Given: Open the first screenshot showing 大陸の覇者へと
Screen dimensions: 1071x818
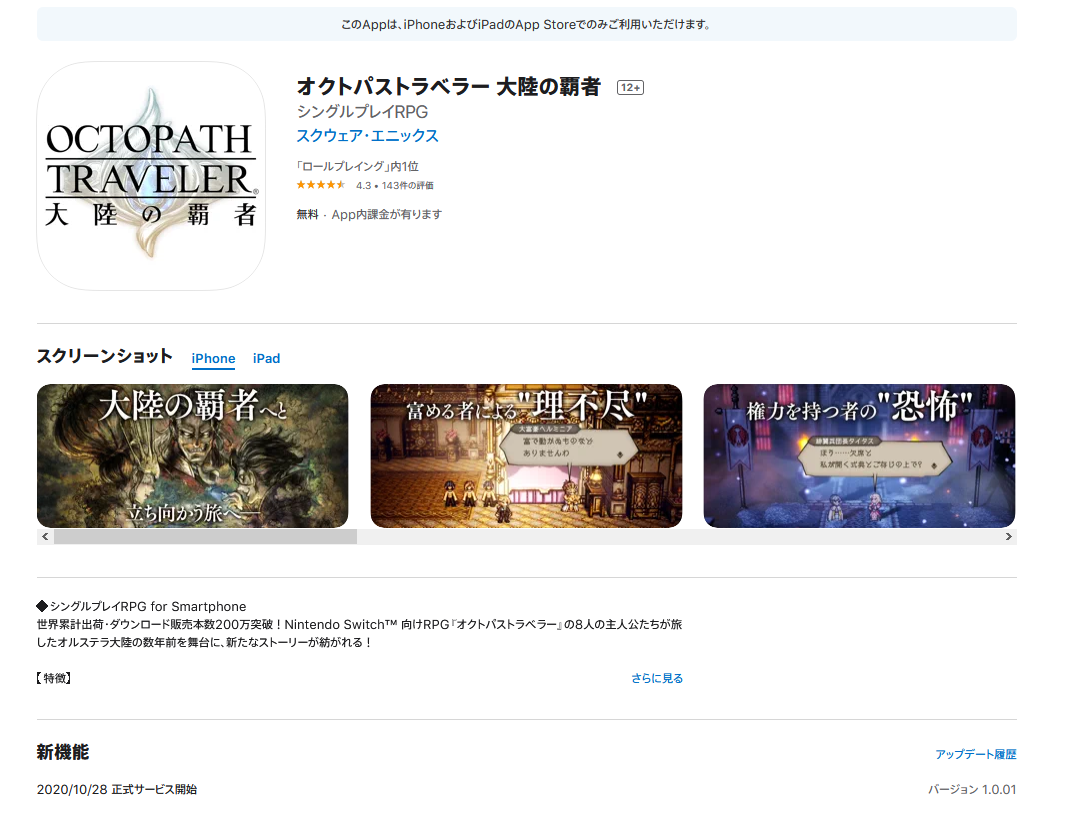Looking at the screenshot, I should point(192,455).
